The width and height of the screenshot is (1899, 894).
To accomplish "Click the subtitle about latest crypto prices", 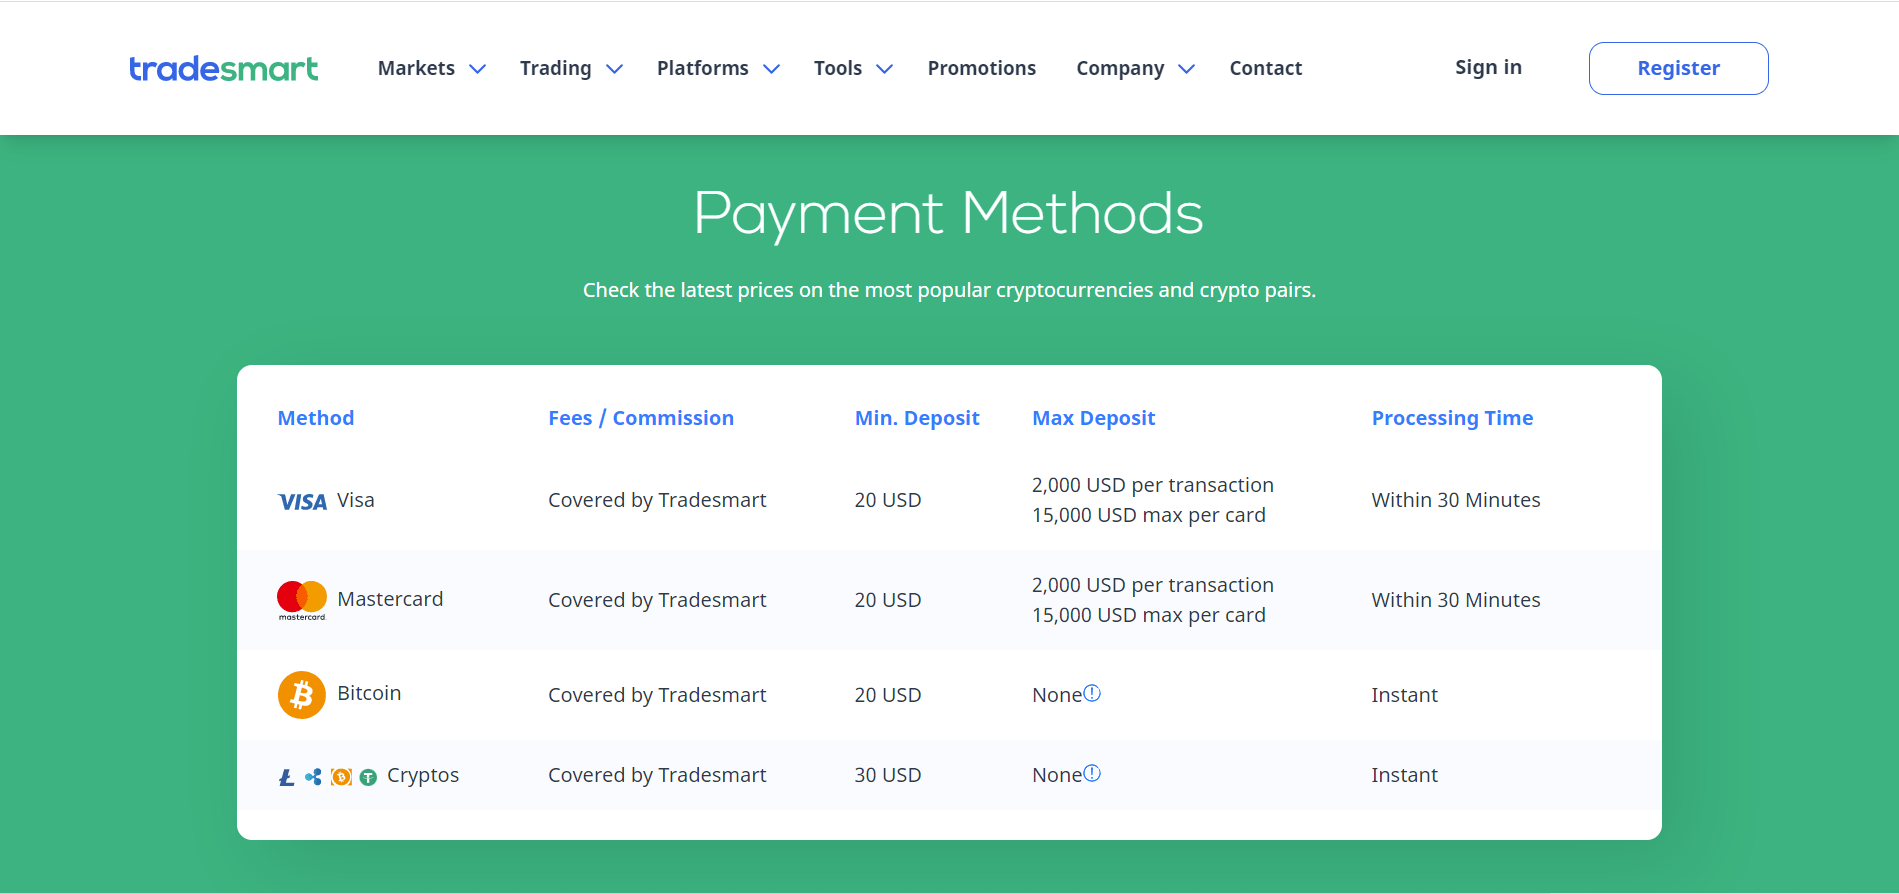I will point(949,290).
